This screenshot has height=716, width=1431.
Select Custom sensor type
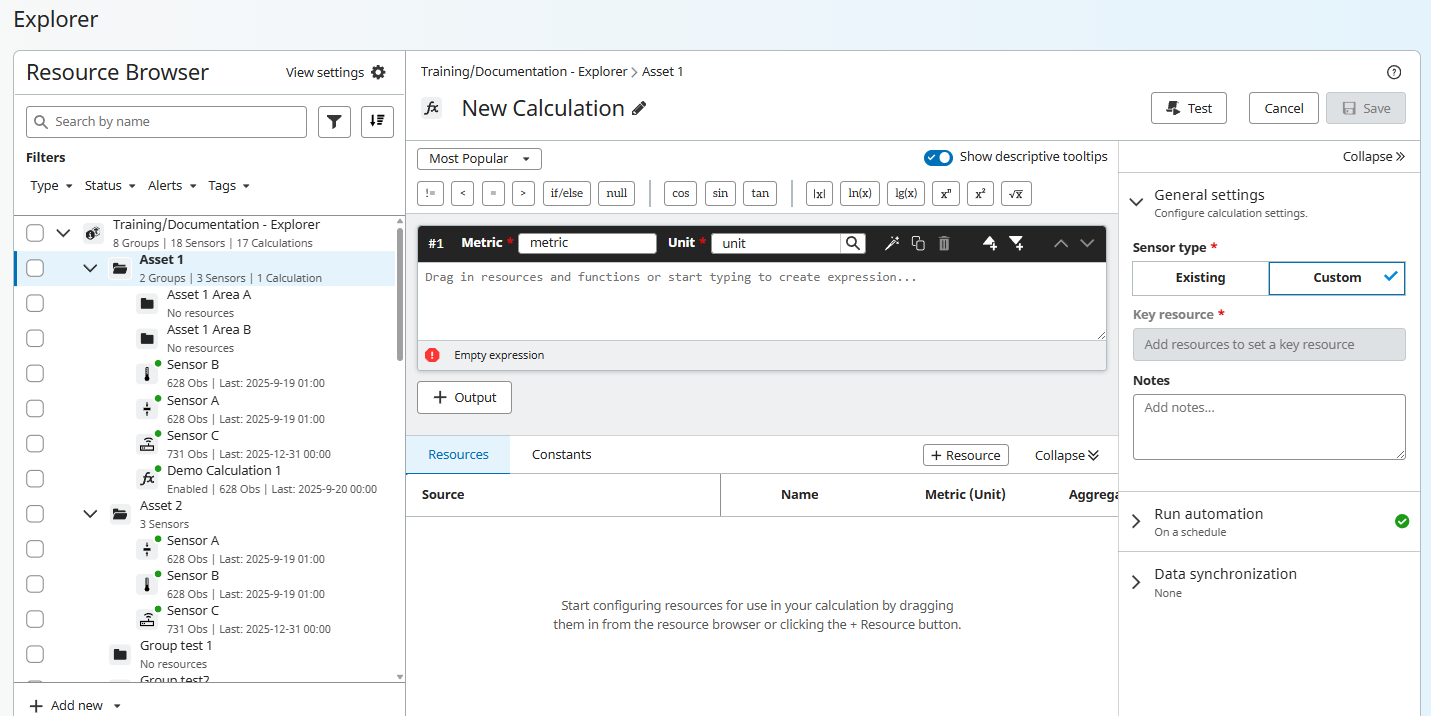click(x=1337, y=278)
